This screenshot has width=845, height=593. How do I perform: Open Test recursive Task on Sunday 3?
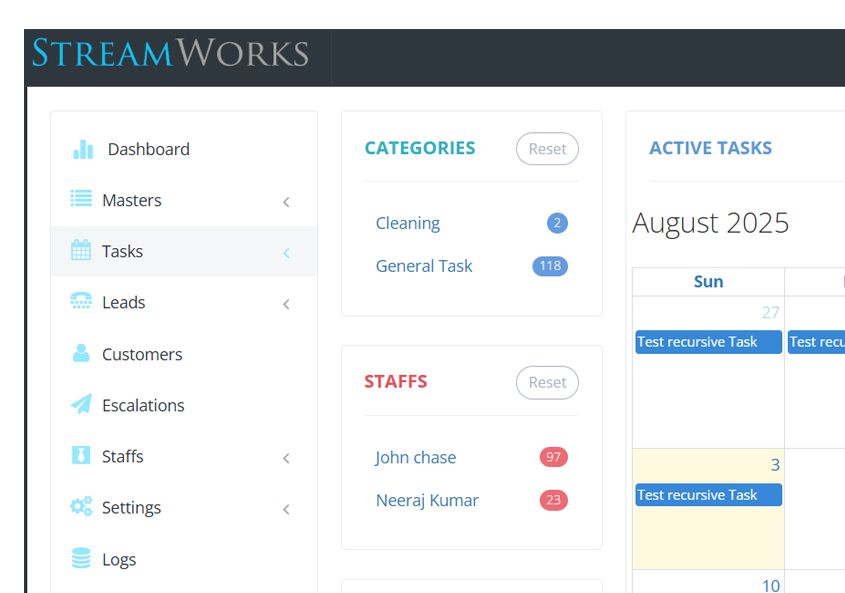coord(708,495)
